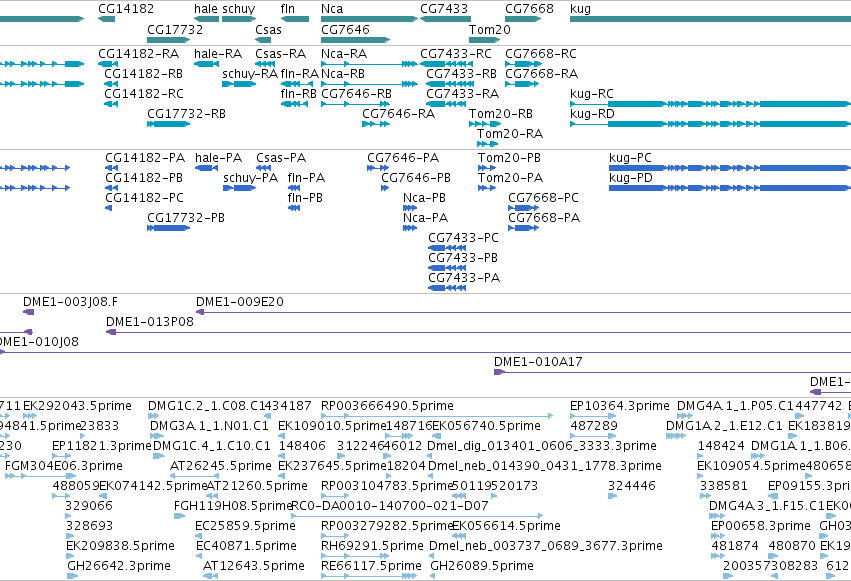851x581 pixels.
Task: Click EST DMG3A.1_1.N01.C1
Action: click(x=209, y=426)
